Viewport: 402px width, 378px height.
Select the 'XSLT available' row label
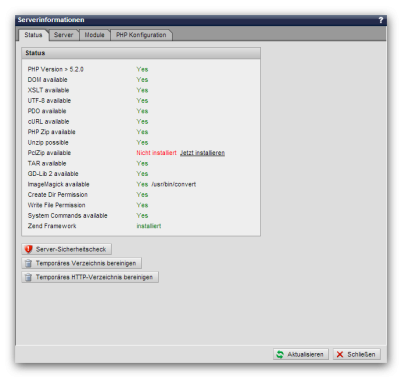tap(49, 90)
